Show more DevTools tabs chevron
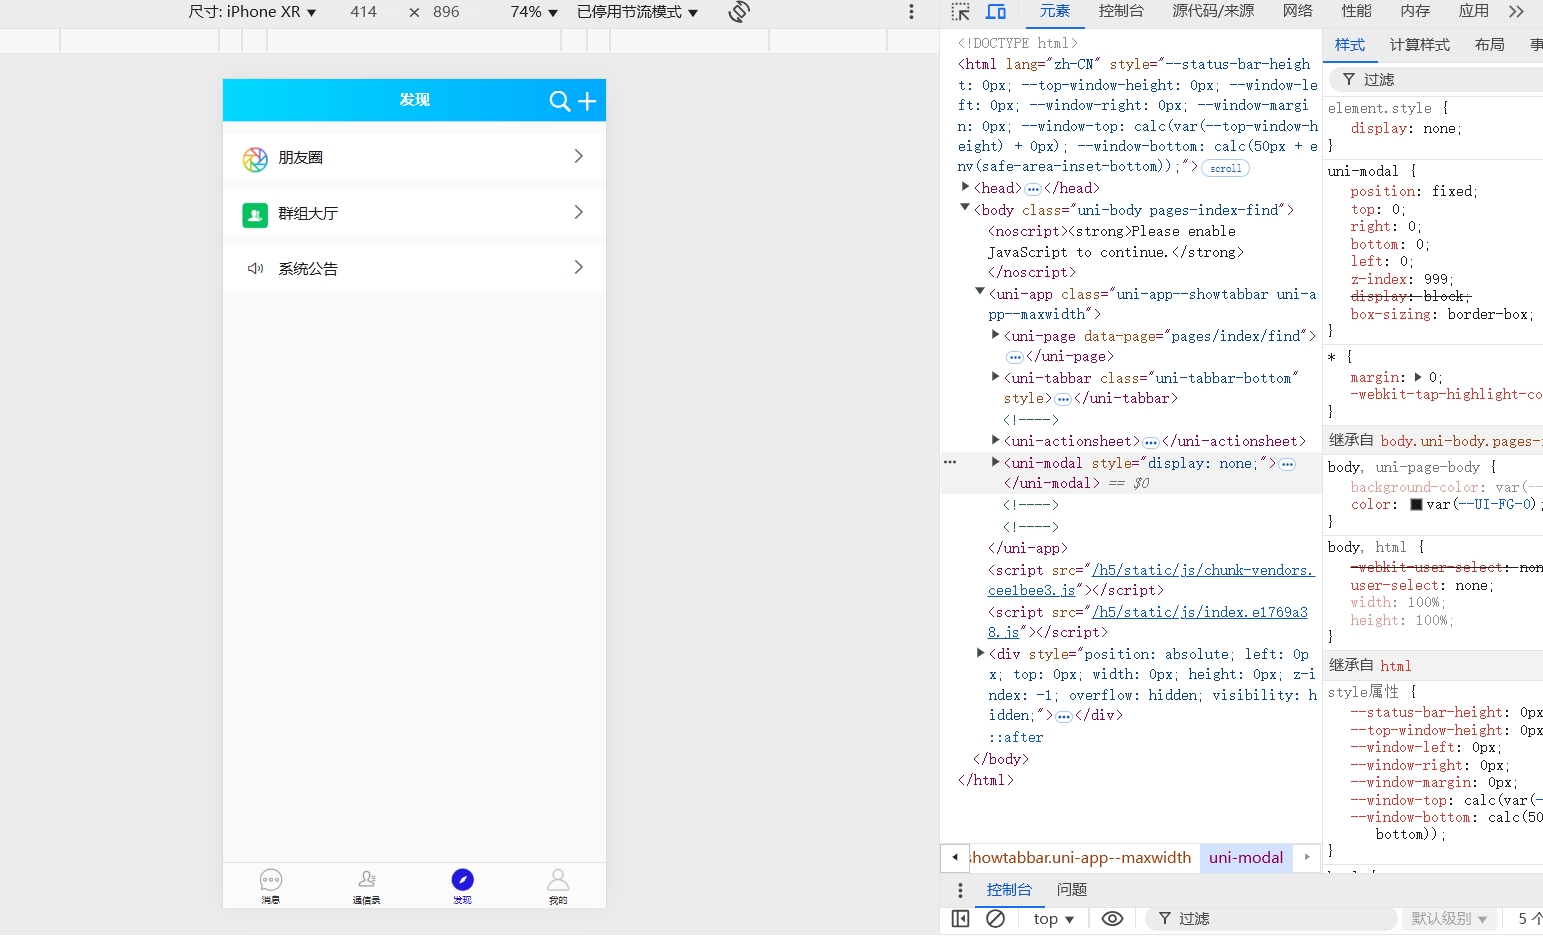 (x=1517, y=12)
